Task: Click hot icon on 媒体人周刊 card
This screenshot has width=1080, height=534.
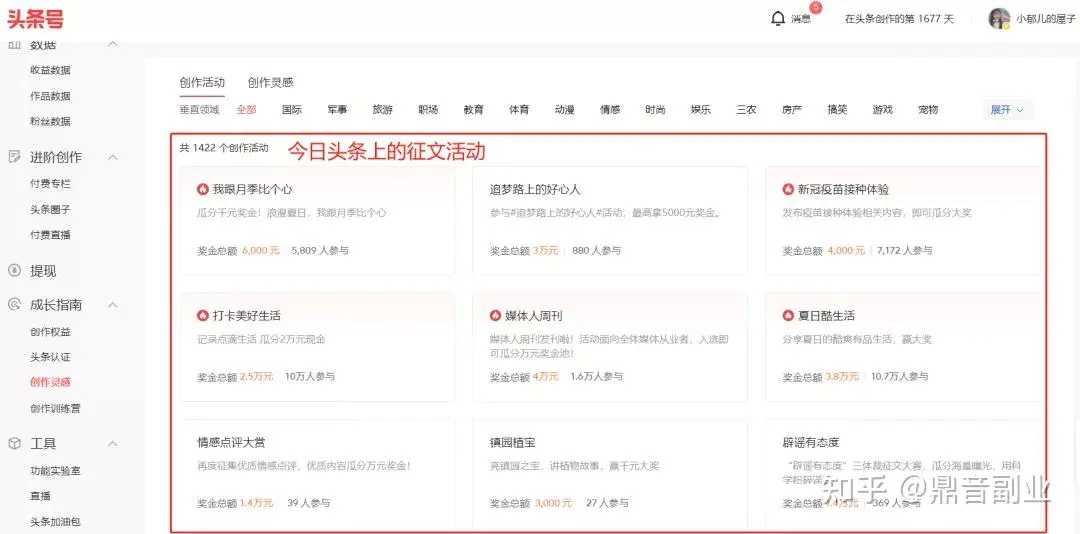Action: point(495,316)
